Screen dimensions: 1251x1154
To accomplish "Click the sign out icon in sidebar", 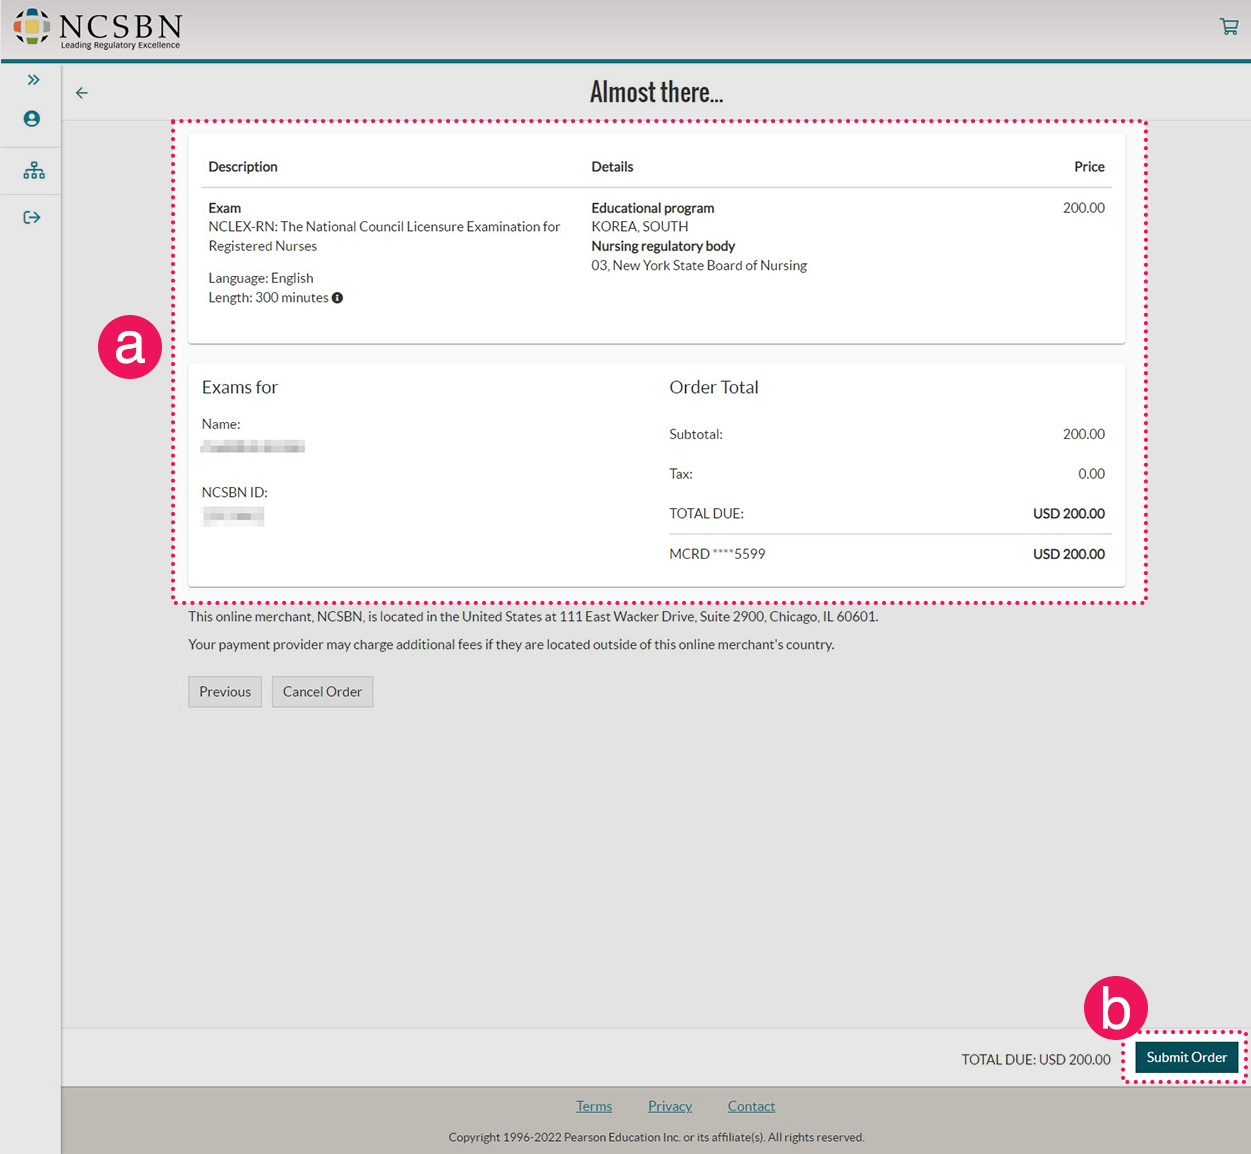I will (x=32, y=218).
